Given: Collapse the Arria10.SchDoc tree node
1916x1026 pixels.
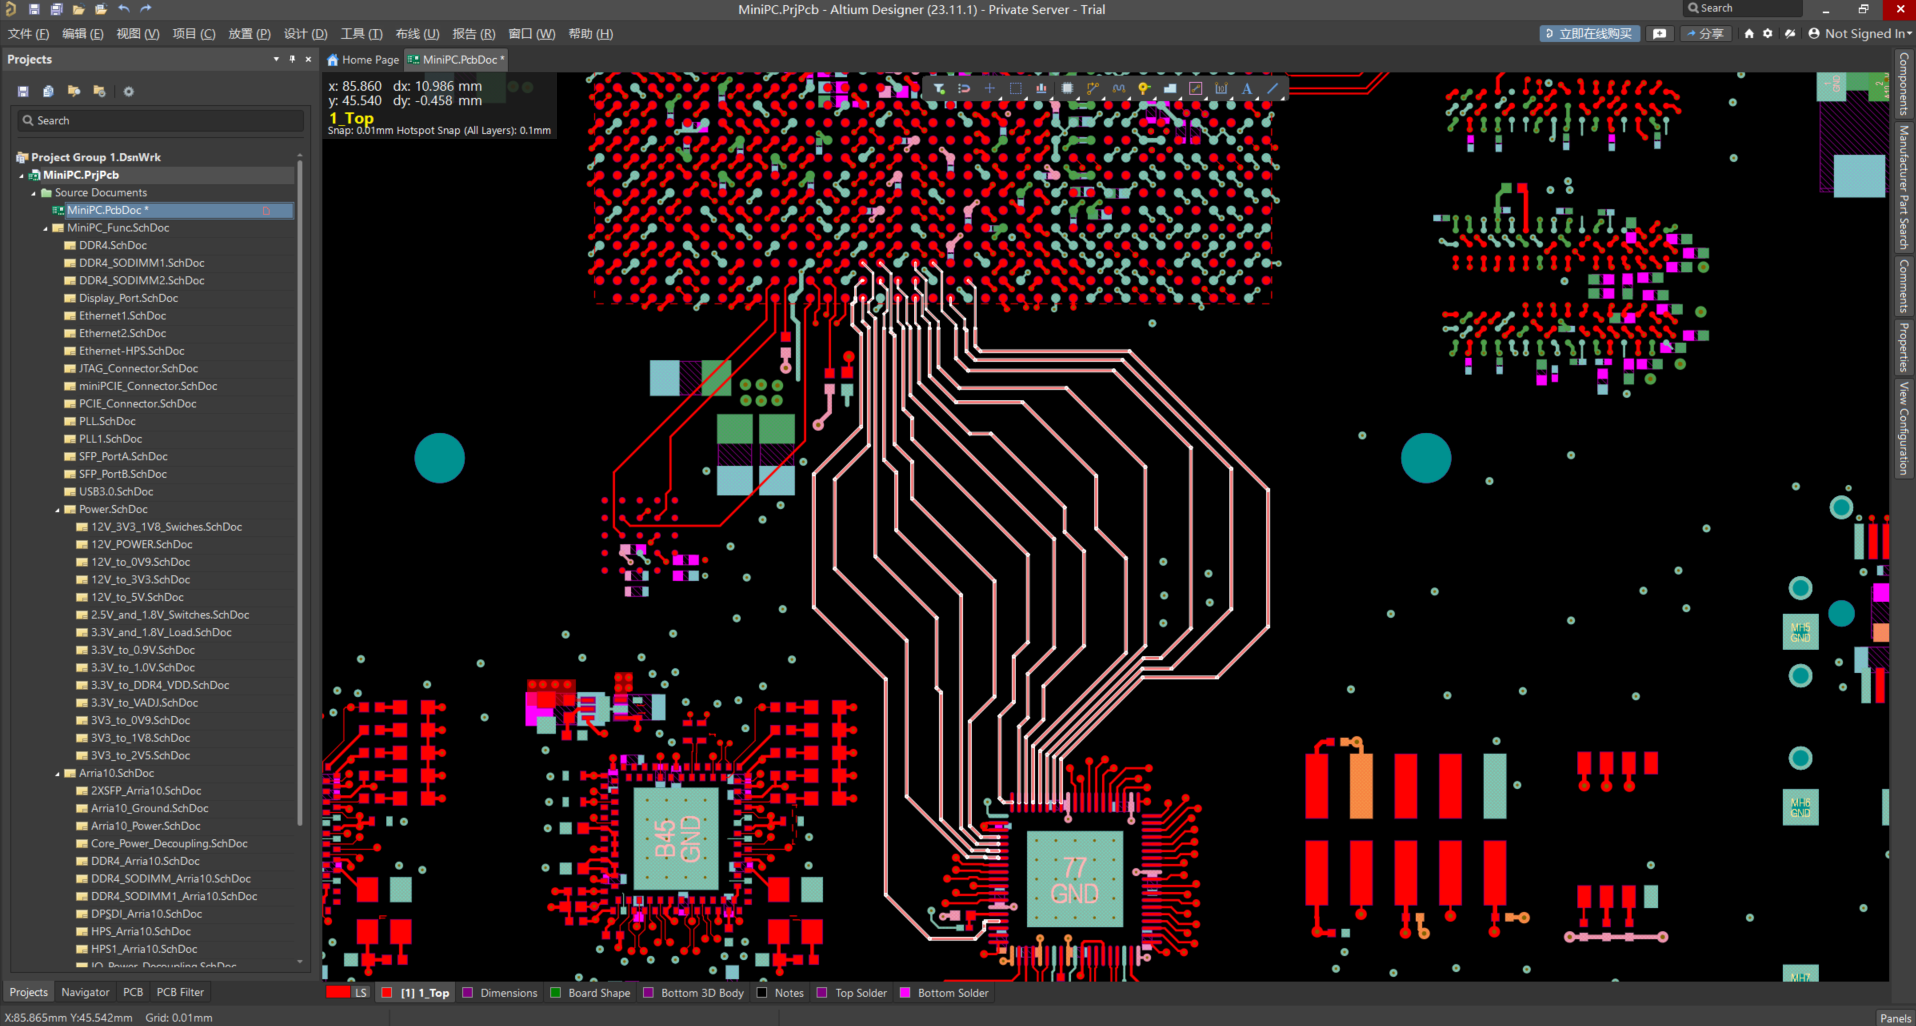Looking at the screenshot, I should (x=58, y=774).
